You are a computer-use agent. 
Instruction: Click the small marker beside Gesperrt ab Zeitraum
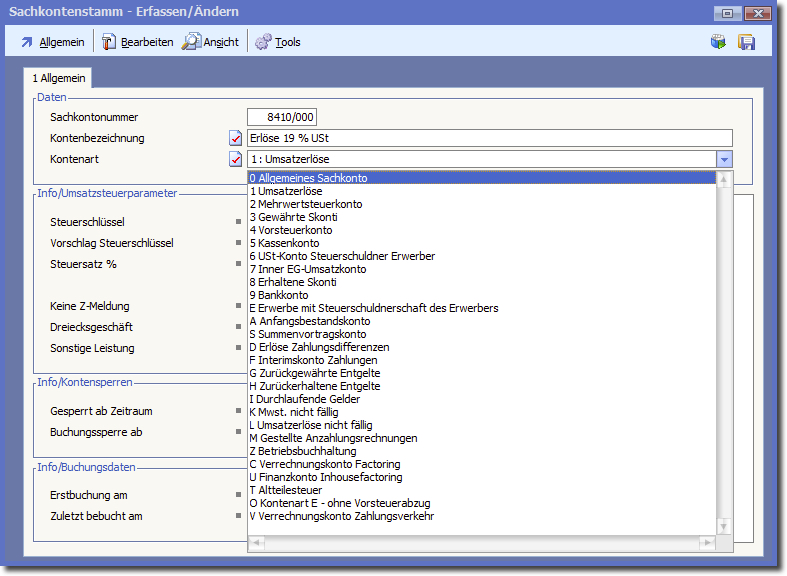(238, 411)
